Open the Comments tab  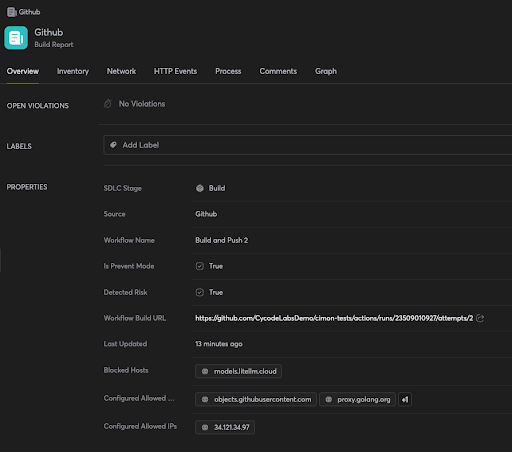pos(278,71)
